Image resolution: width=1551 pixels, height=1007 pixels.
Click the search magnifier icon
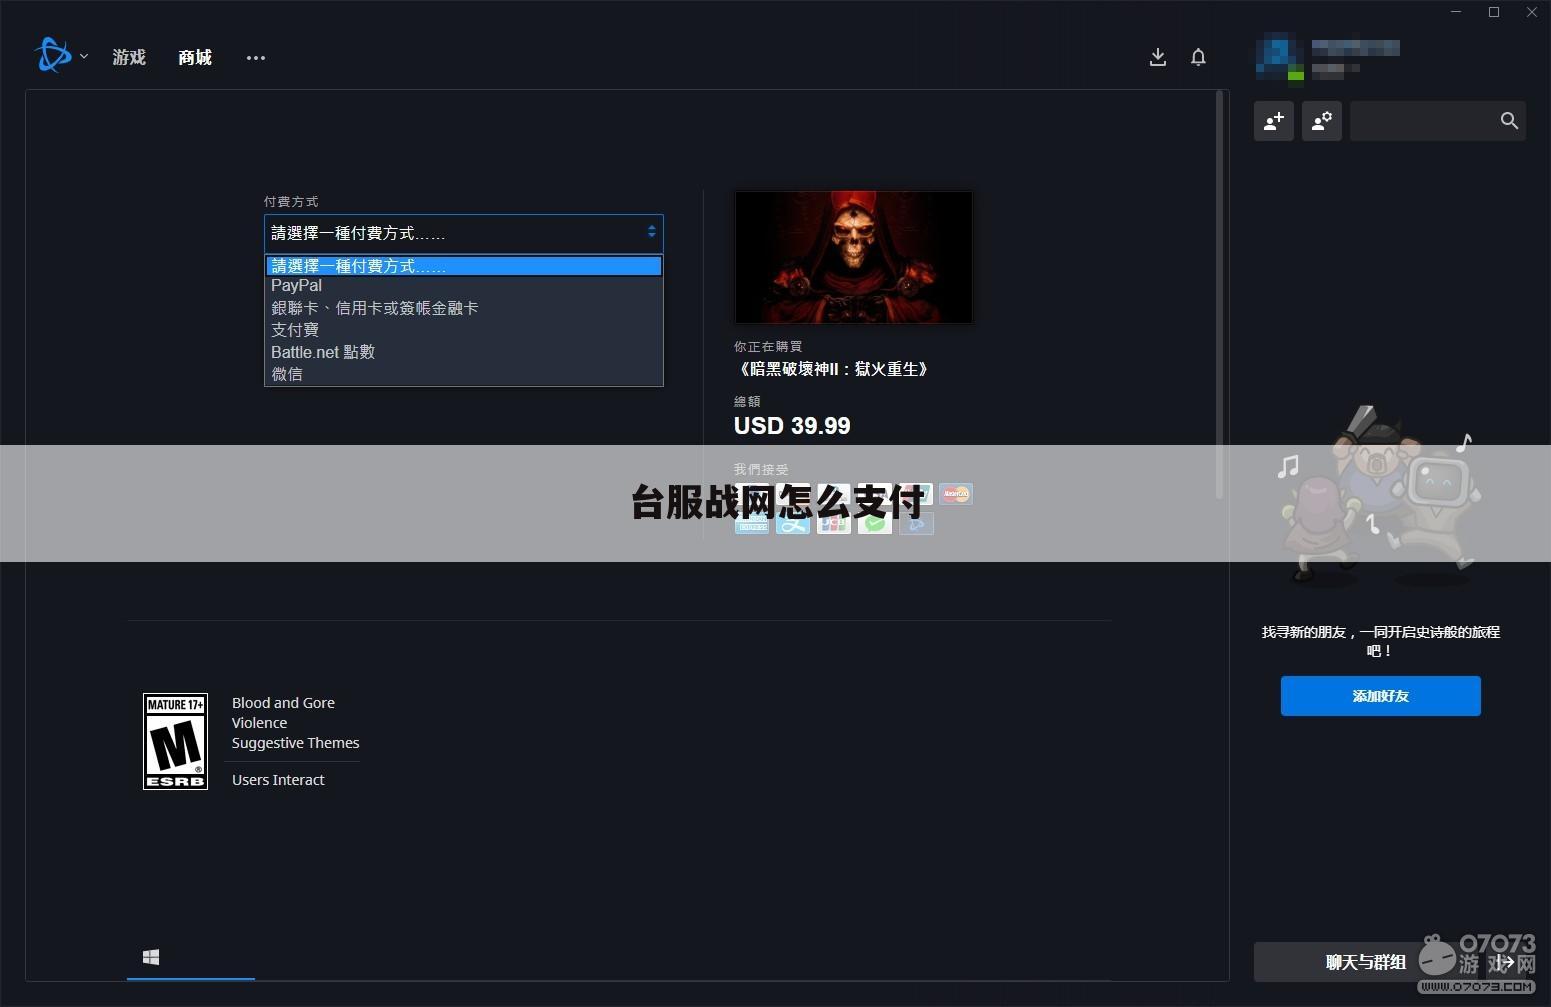click(1510, 121)
